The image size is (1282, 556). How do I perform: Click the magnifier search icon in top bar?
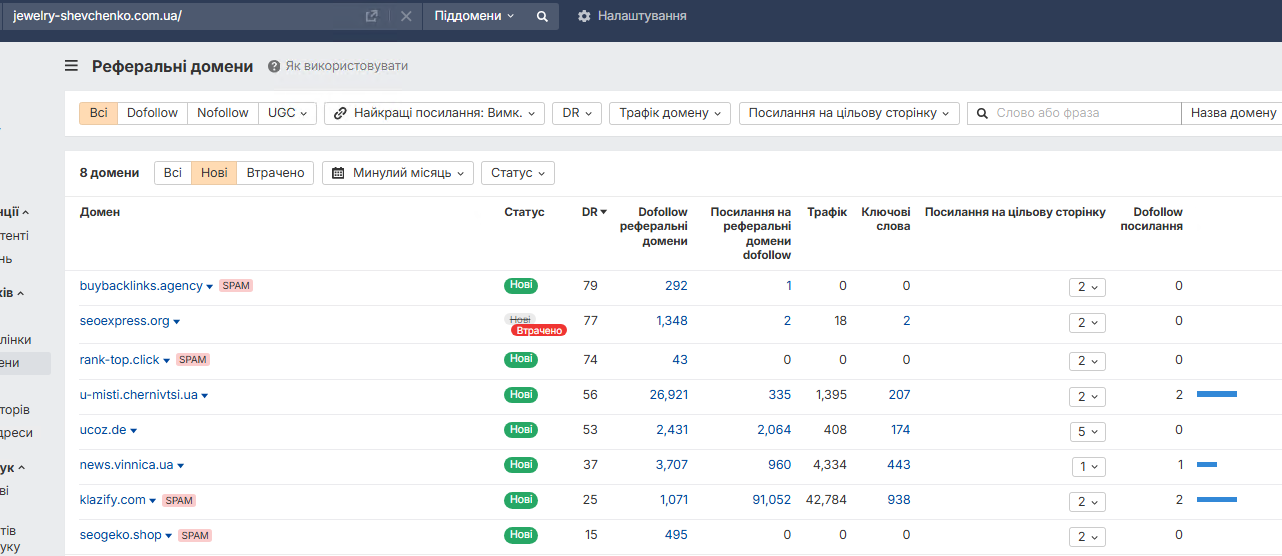[x=542, y=16]
